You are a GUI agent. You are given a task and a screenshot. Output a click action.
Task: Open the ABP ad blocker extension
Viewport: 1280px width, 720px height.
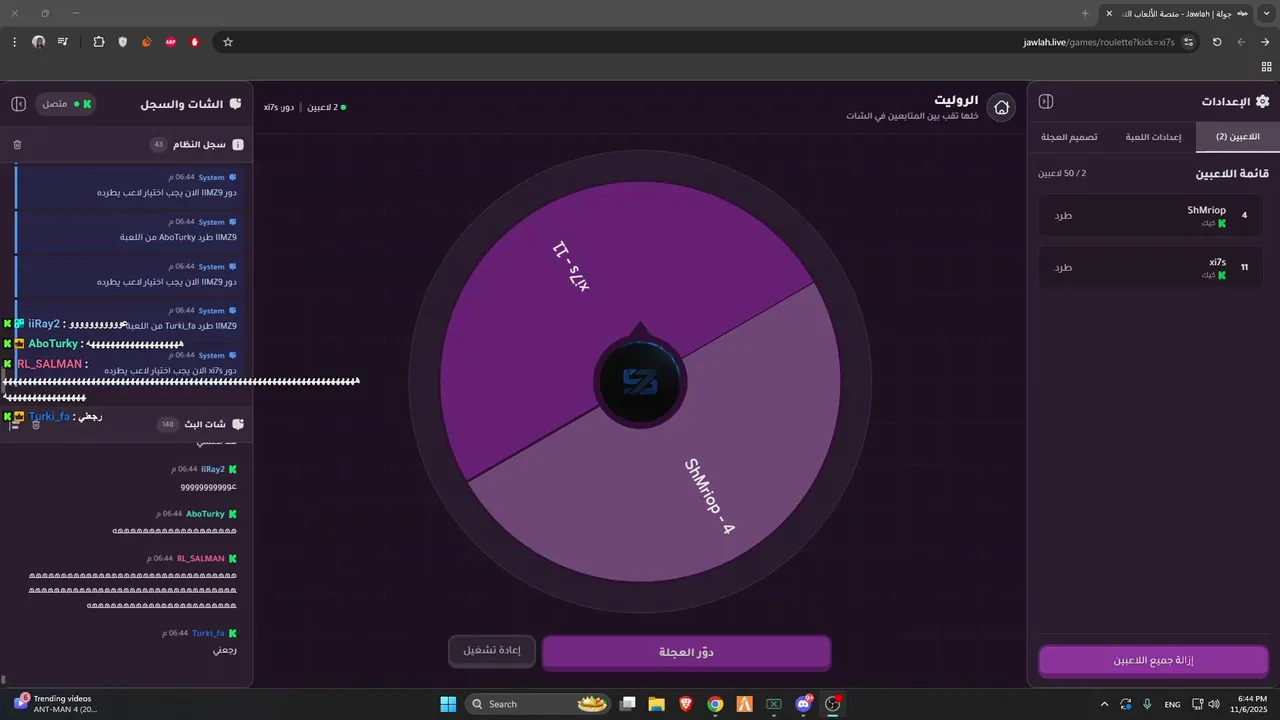coord(170,42)
